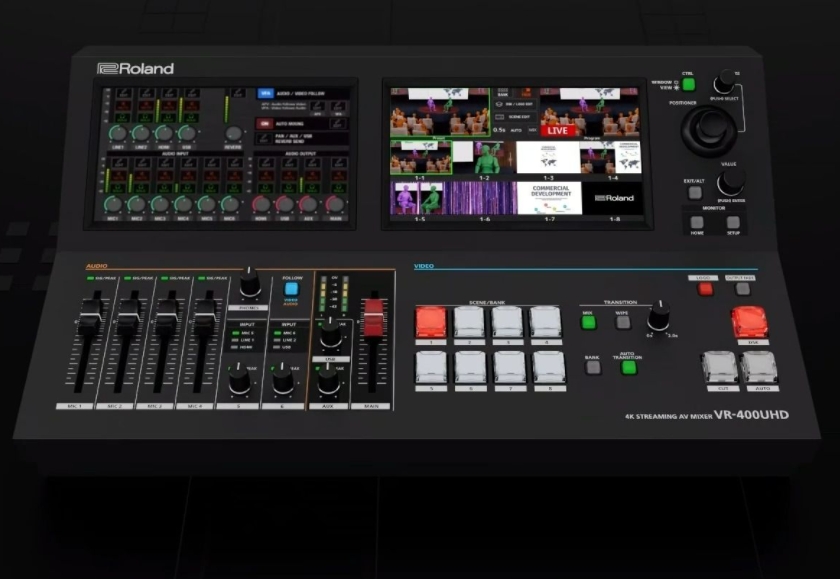Select scene thumbnail 1-7 Commercial Development slide
This screenshot has width=840, height=579.
coord(550,198)
